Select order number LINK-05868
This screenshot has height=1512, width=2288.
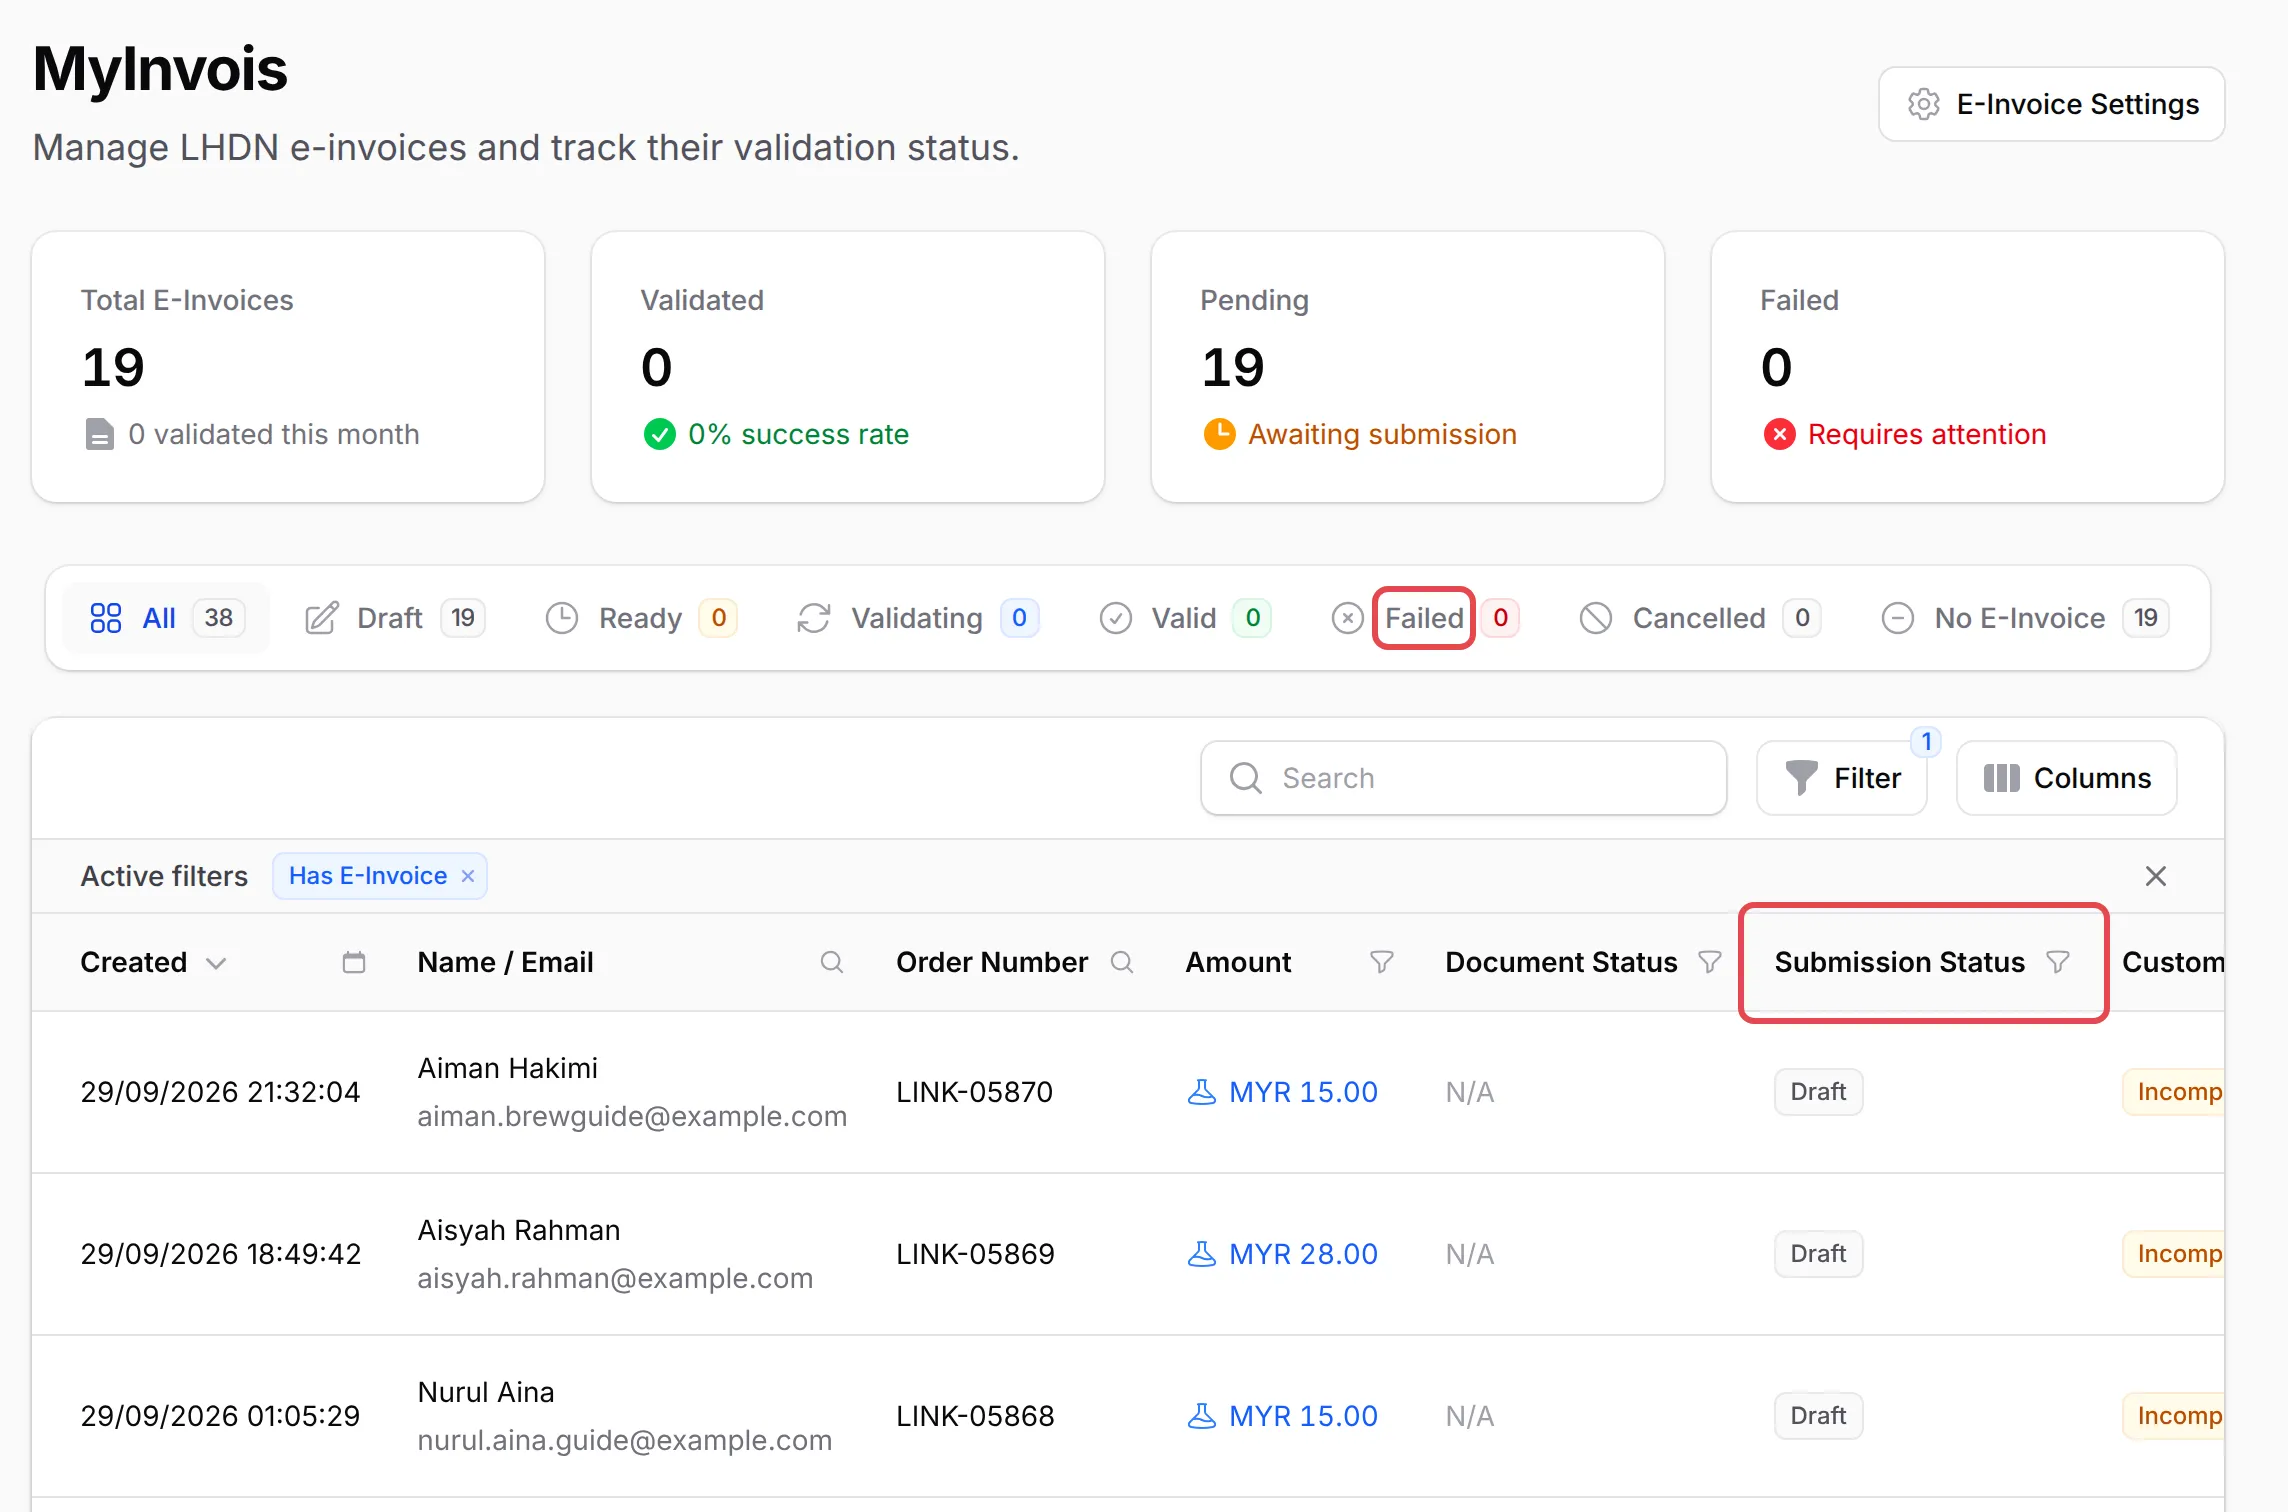click(x=975, y=1416)
